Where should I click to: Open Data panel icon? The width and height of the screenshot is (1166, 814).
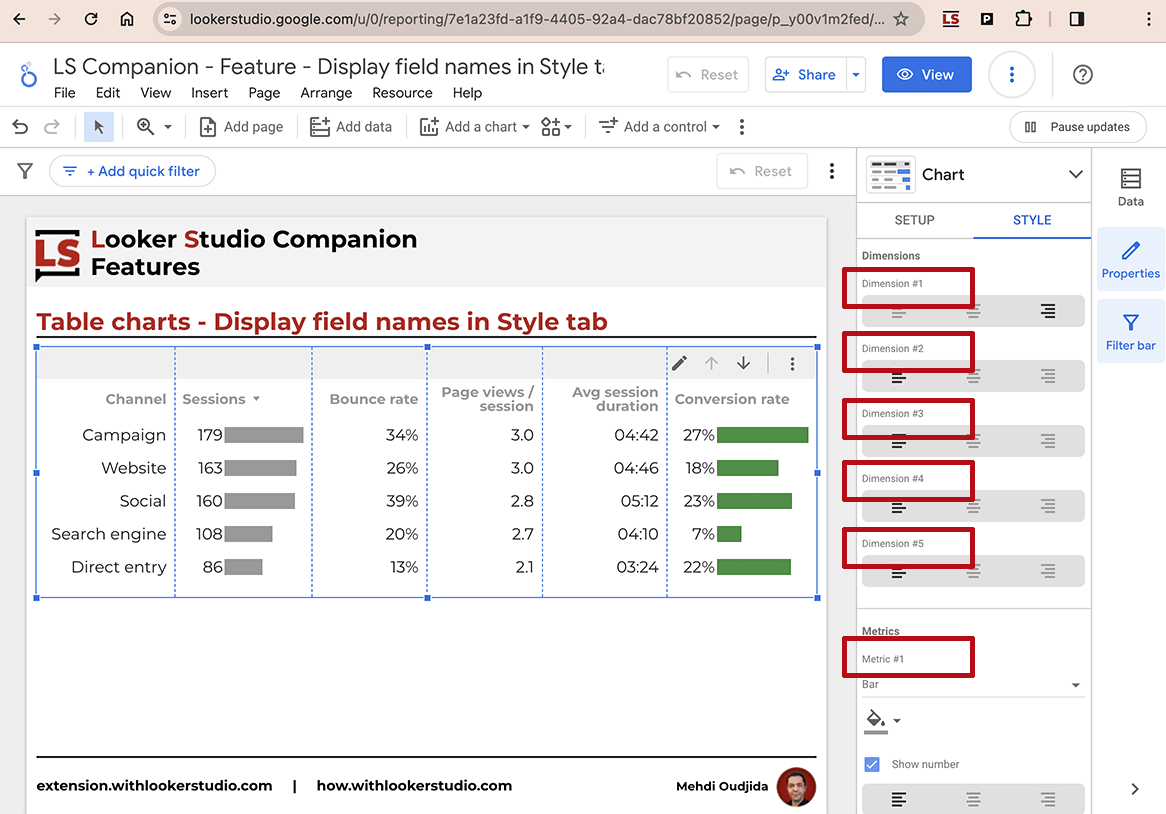(1130, 187)
